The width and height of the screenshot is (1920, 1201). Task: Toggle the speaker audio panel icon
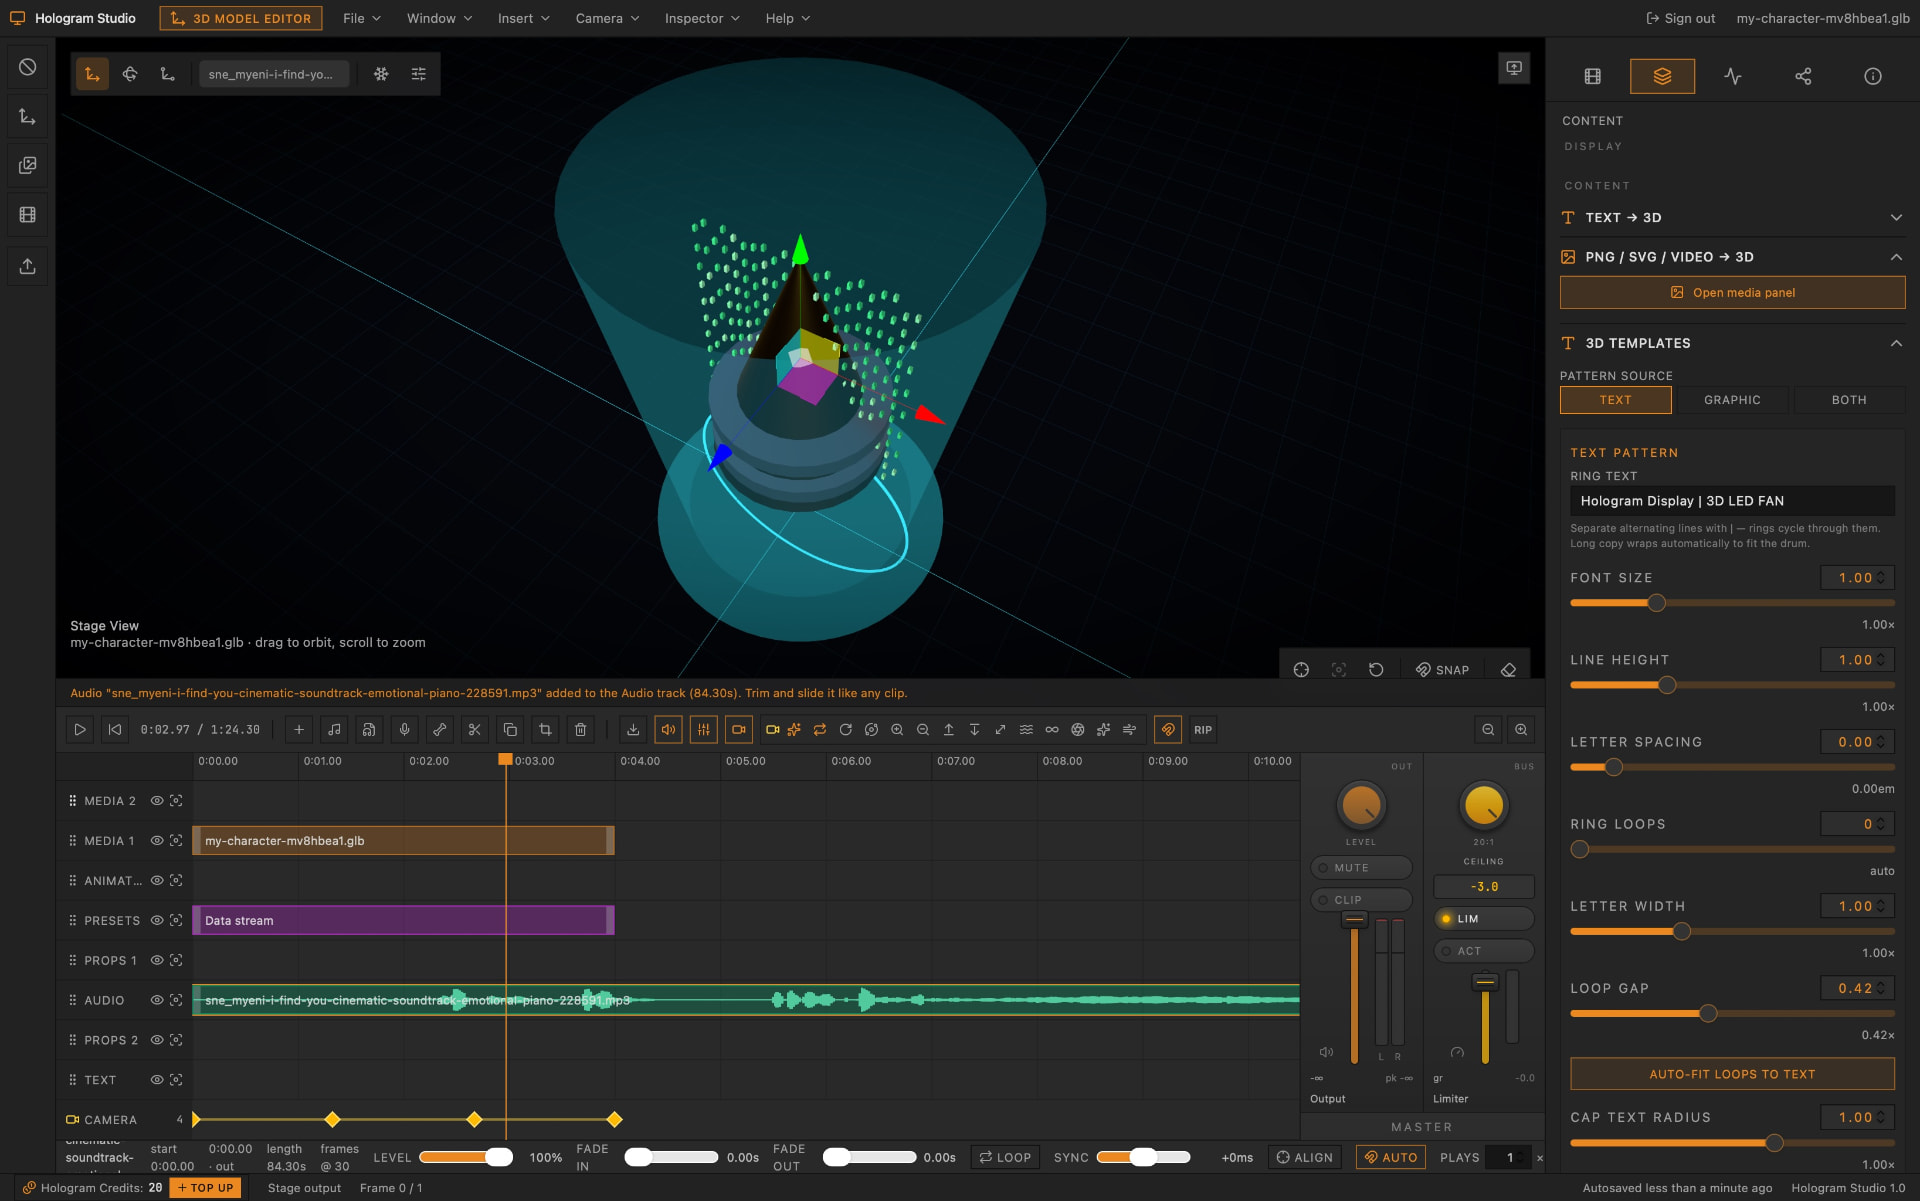668,730
